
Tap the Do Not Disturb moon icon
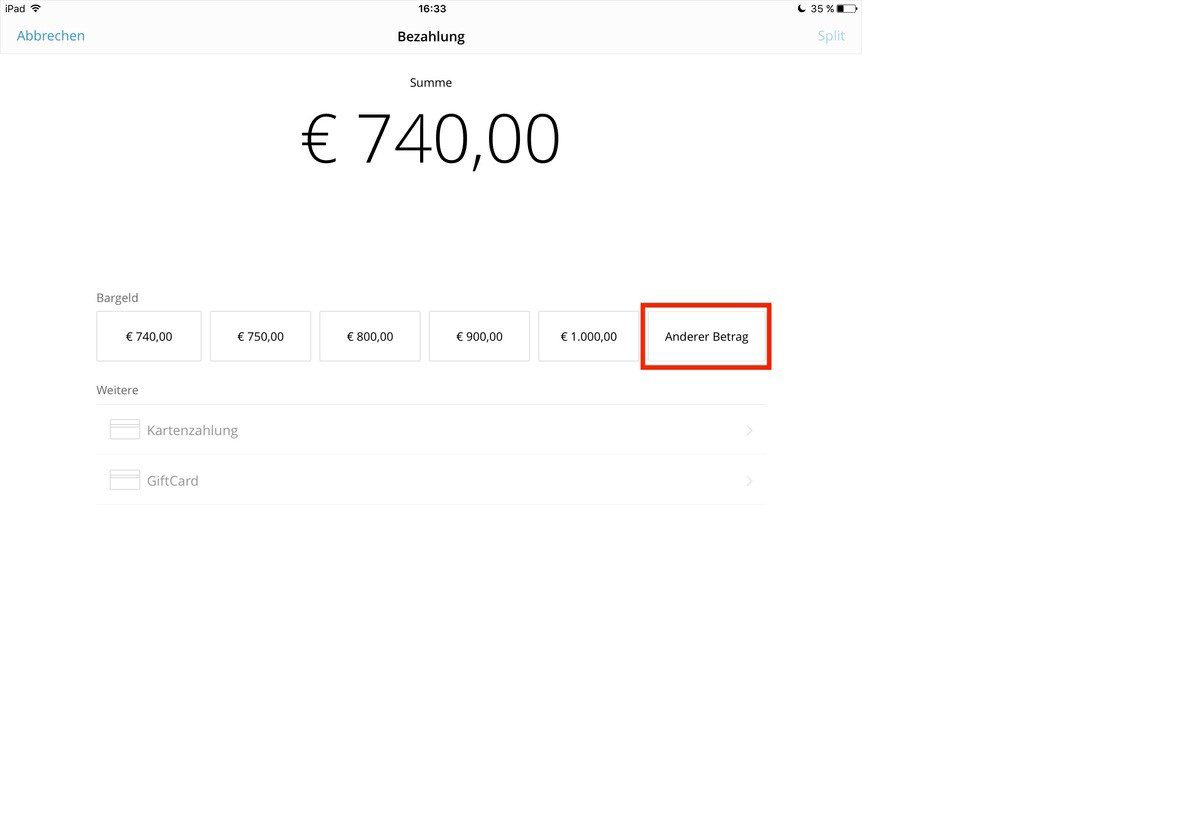coord(801,9)
